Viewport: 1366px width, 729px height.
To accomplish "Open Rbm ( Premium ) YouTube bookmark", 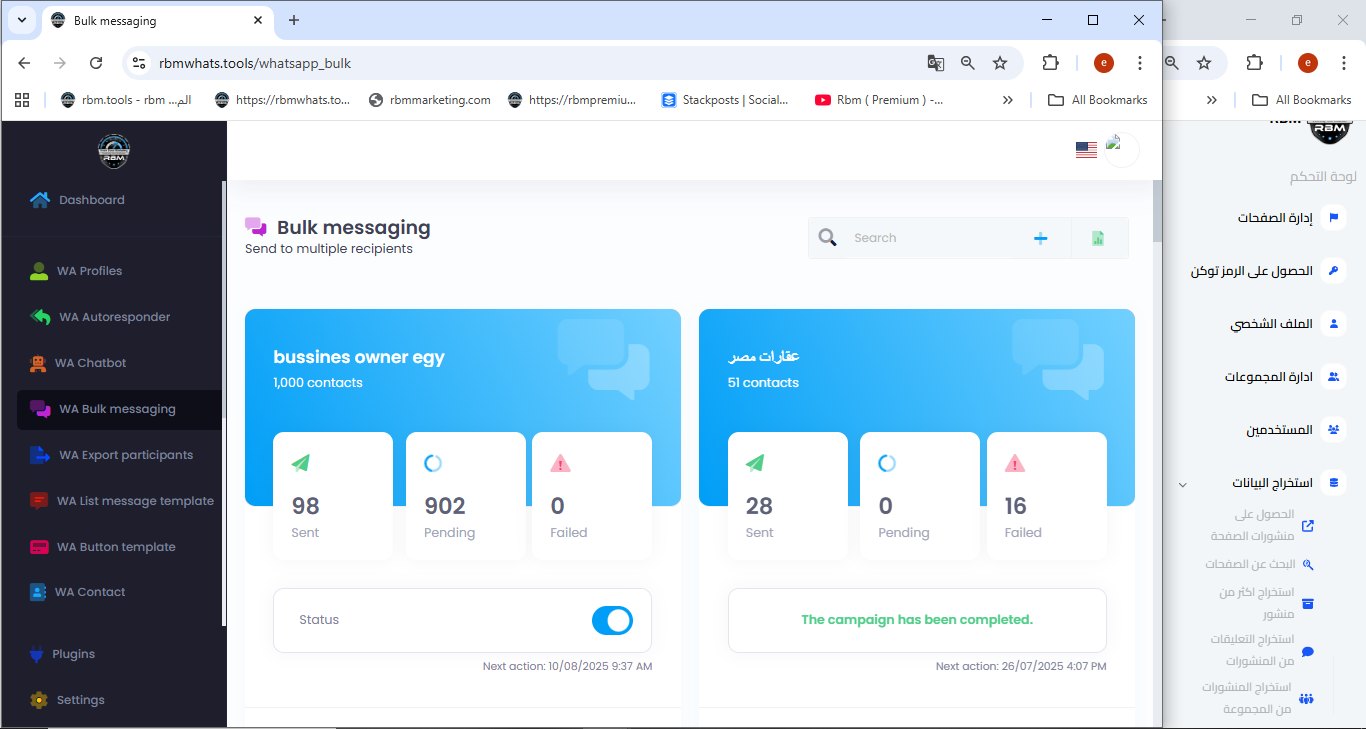I will click(x=879, y=100).
